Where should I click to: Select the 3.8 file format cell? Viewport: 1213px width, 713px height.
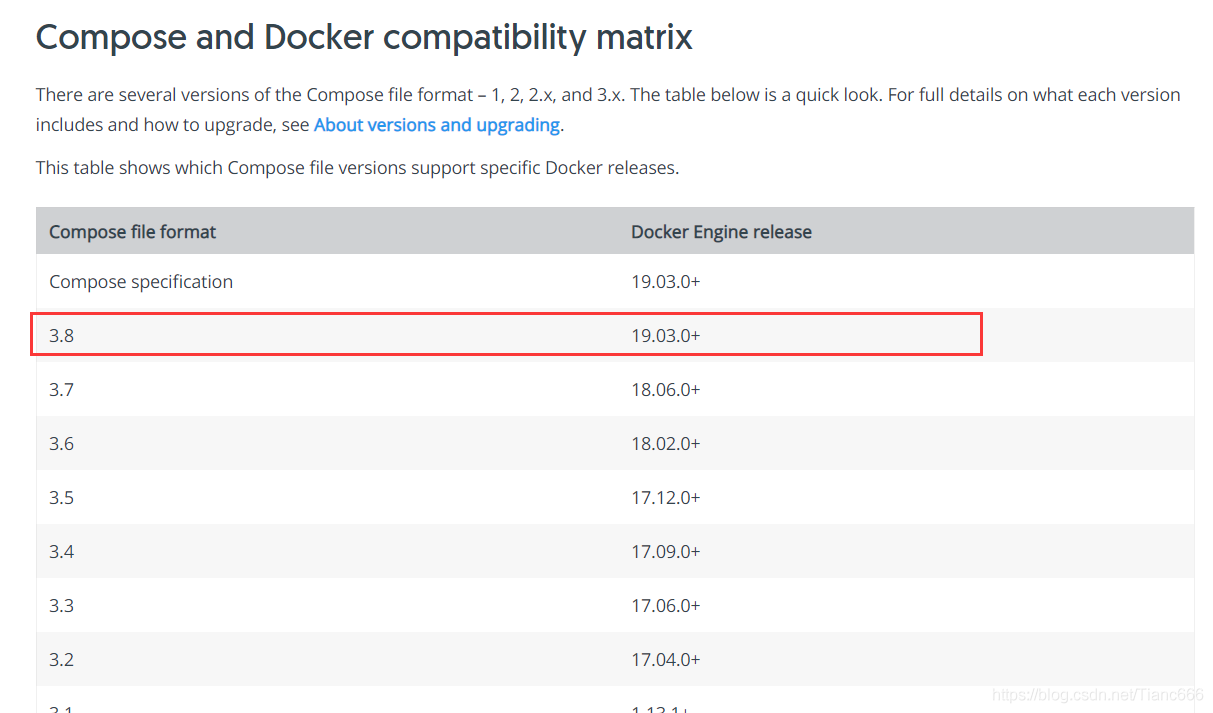pyautogui.click(x=62, y=335)
